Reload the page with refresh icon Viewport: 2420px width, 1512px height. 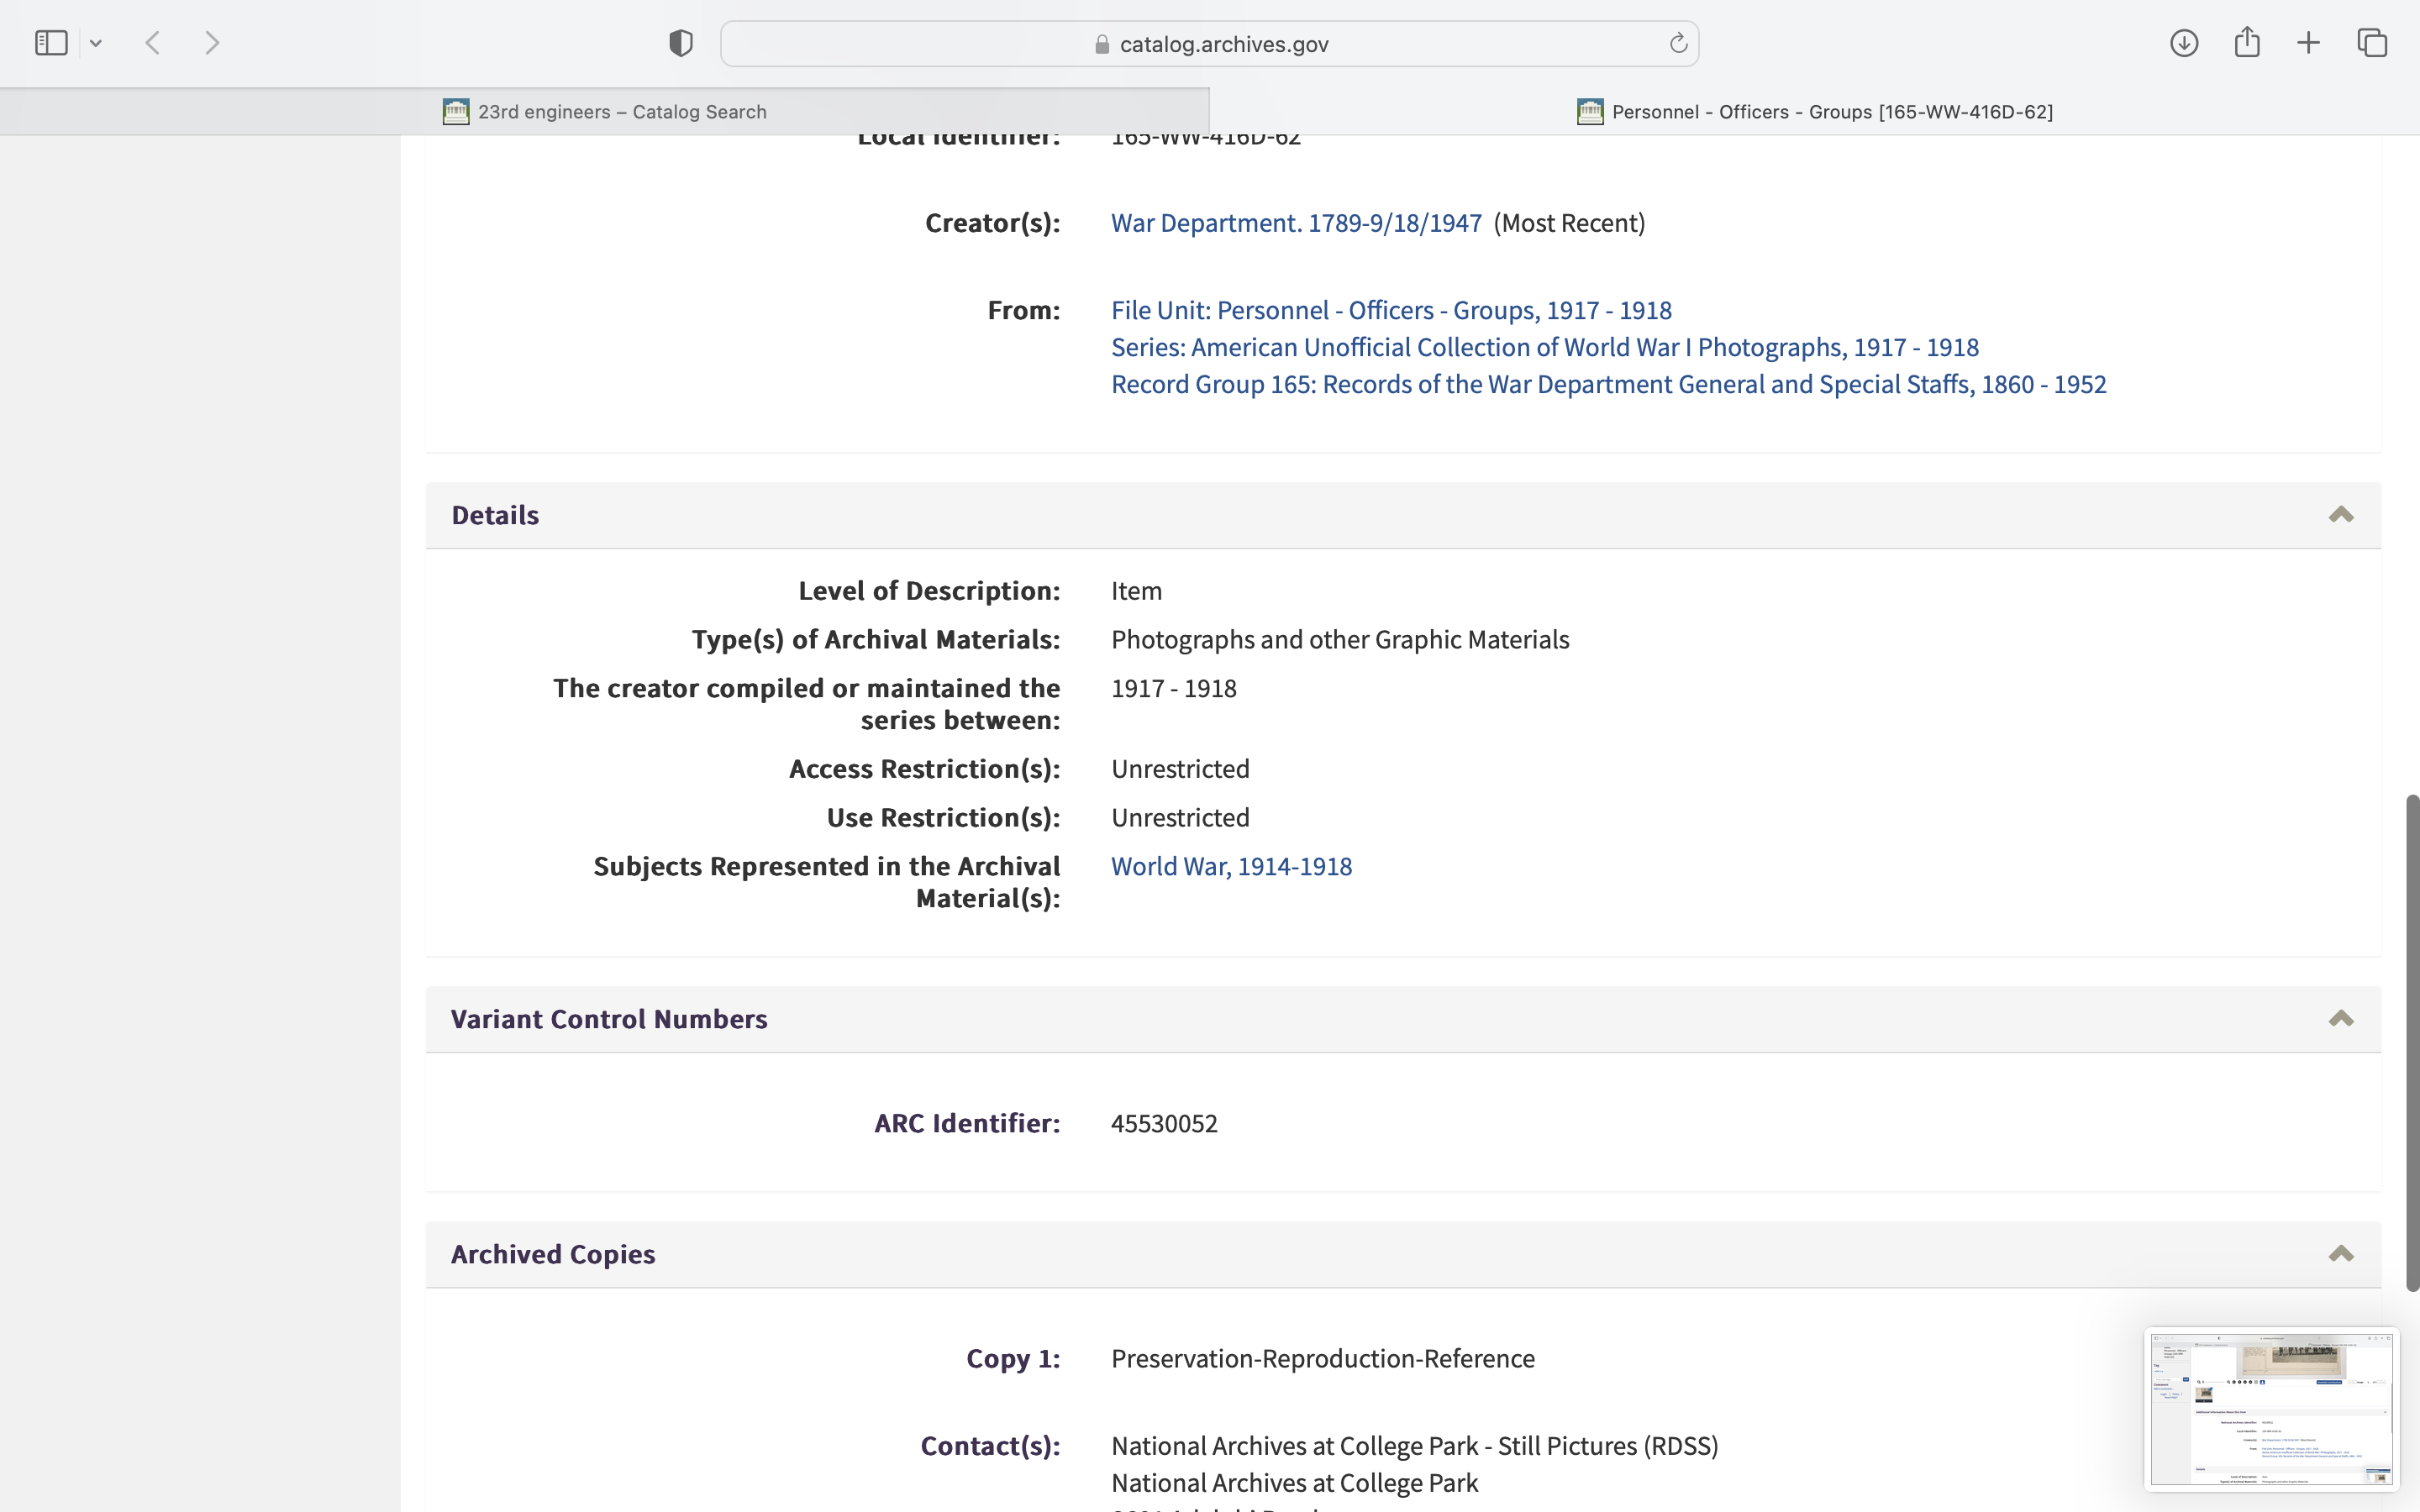(x=1678, y=43)
